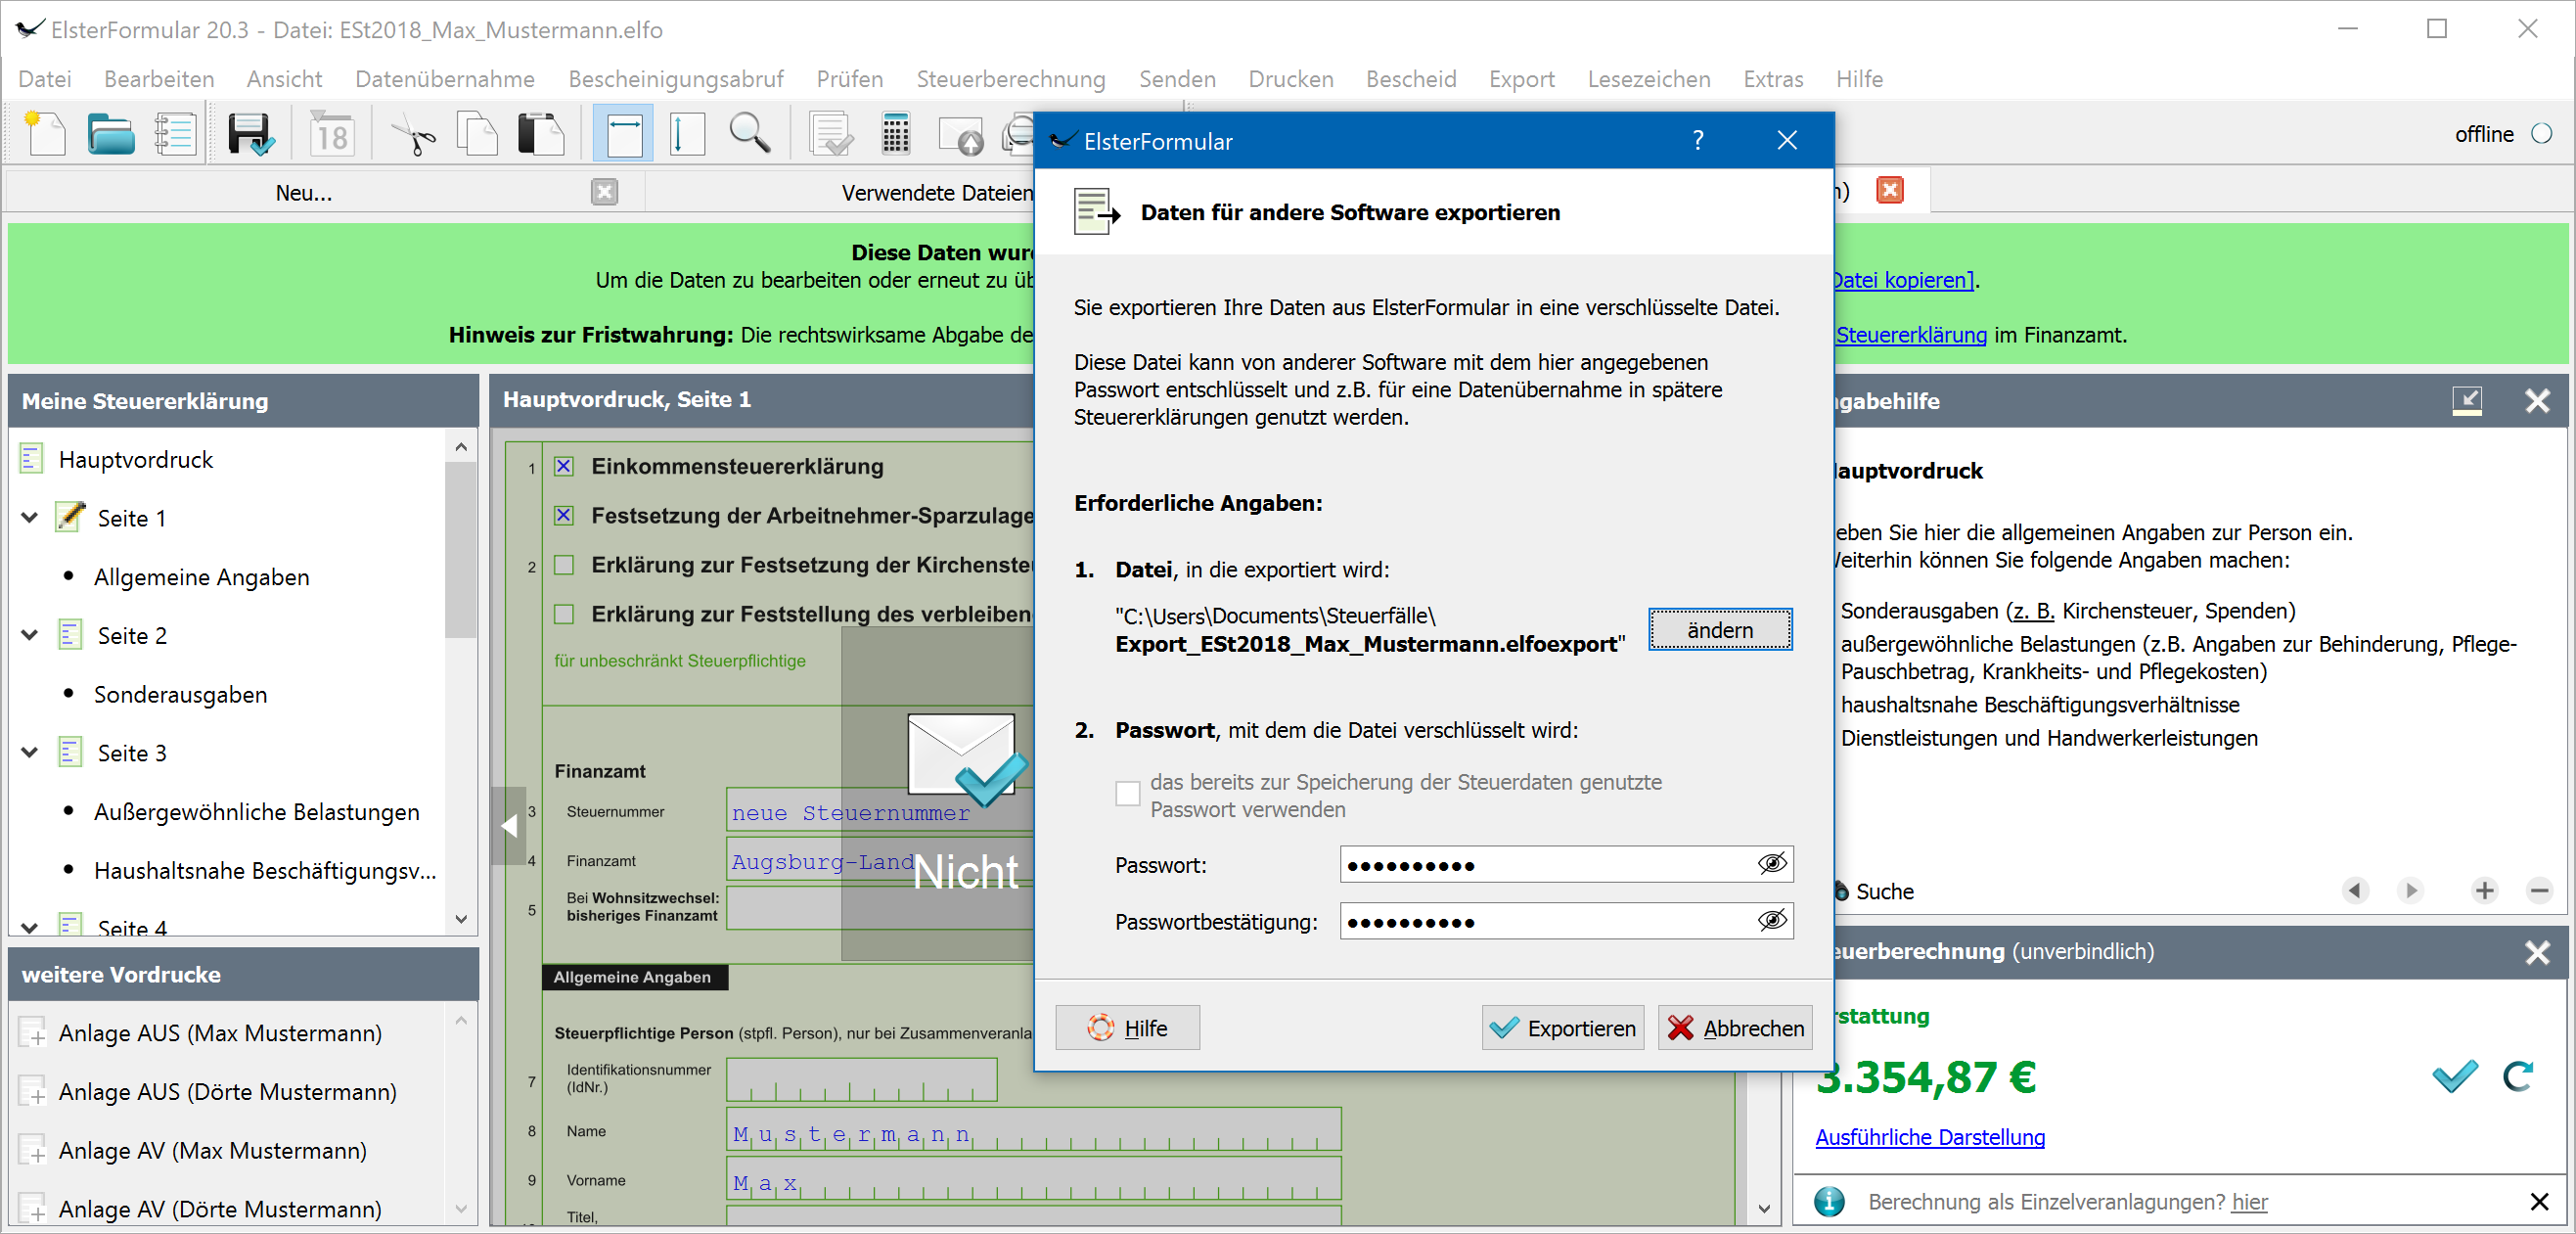Screen dimensions: 2576x1234
Task: Click the magnifying glass search icon
Action: click(x=749, y=134)
